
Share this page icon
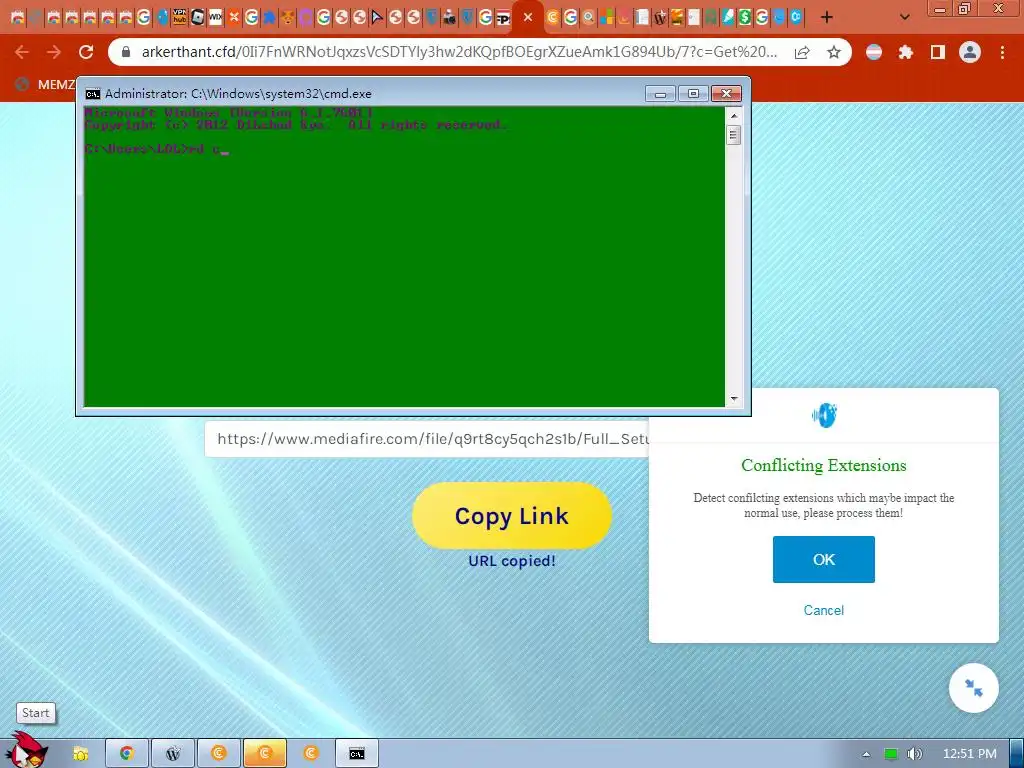pyautogui.click(x=802, y=52)
